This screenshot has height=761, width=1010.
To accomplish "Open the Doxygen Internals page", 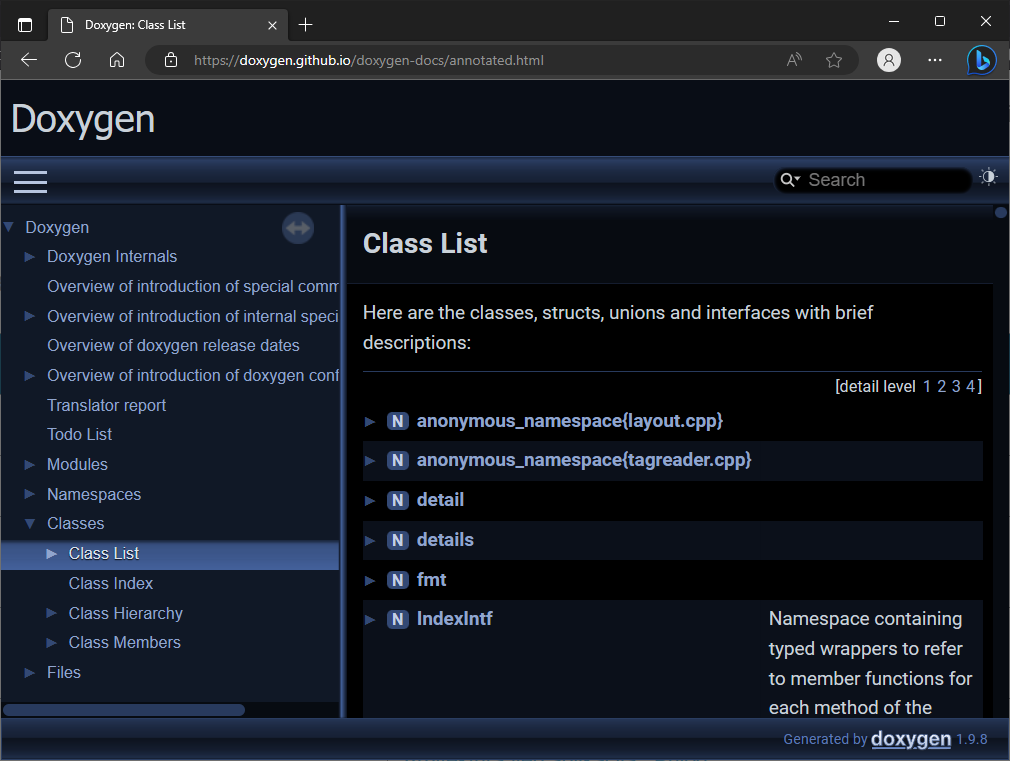I will click(x=112, y=256).
